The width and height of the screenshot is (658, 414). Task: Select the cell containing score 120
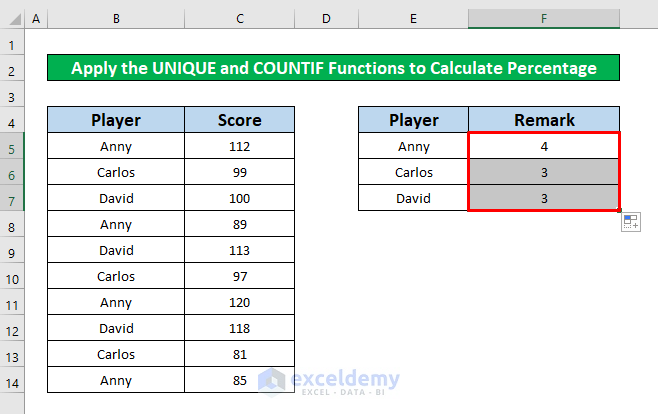pyautogui.click(x=239, y=302)
